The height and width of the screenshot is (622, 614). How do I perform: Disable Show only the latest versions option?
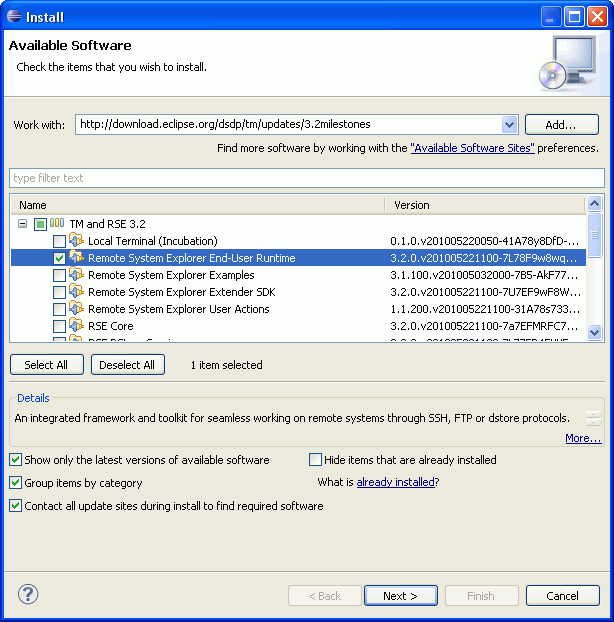[15, 460]
